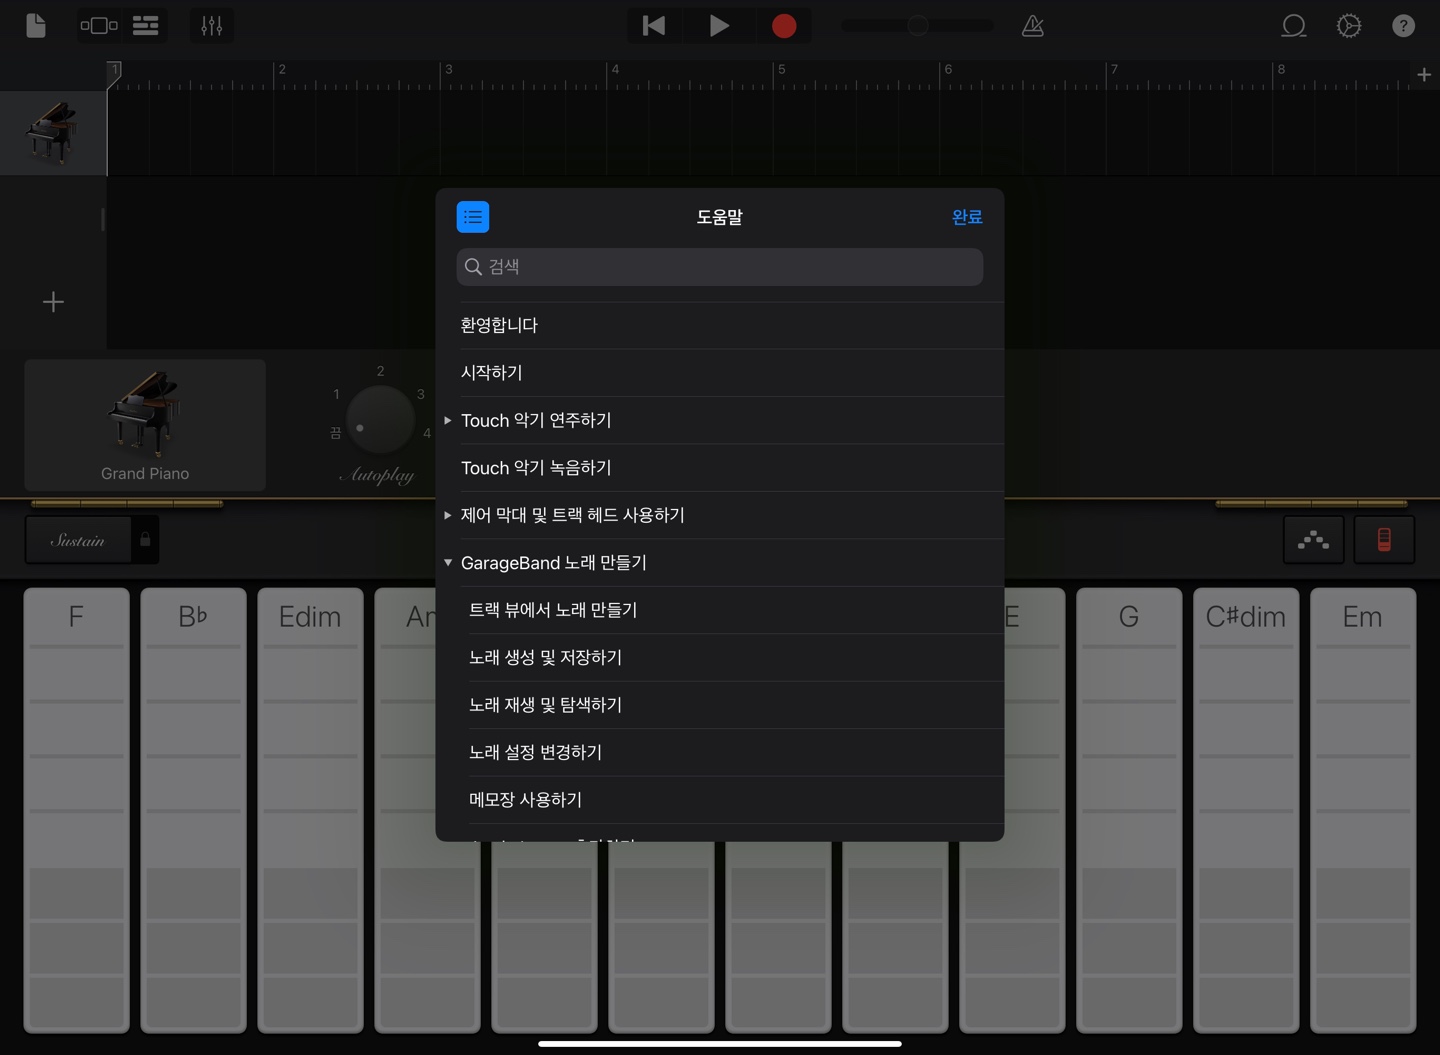Turn the Autoplay knob
This screenshot has height=1055, width=1440.
click(380, 419)
